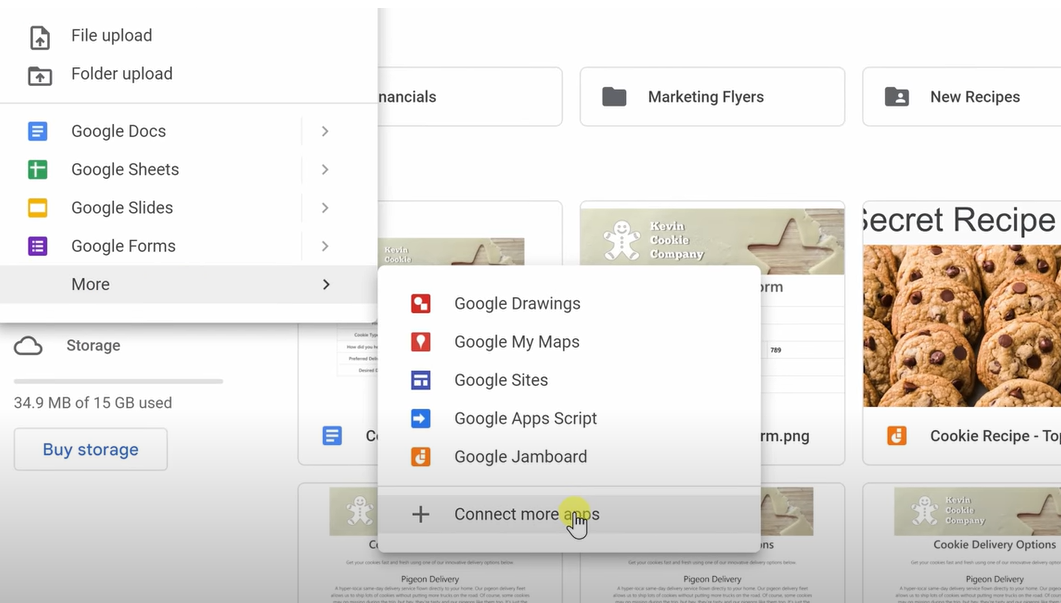The height and width of the screenshot is (603, 1061).
Task: Expand the More submenu
Action: 325,284
